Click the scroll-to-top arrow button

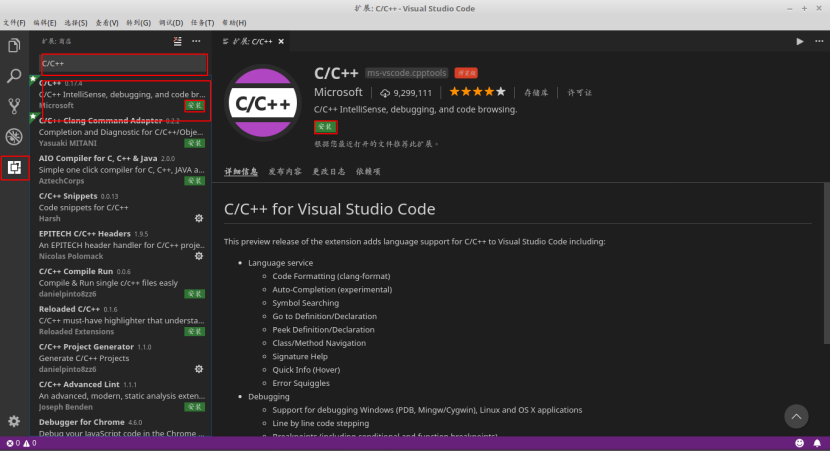[796, 417]
